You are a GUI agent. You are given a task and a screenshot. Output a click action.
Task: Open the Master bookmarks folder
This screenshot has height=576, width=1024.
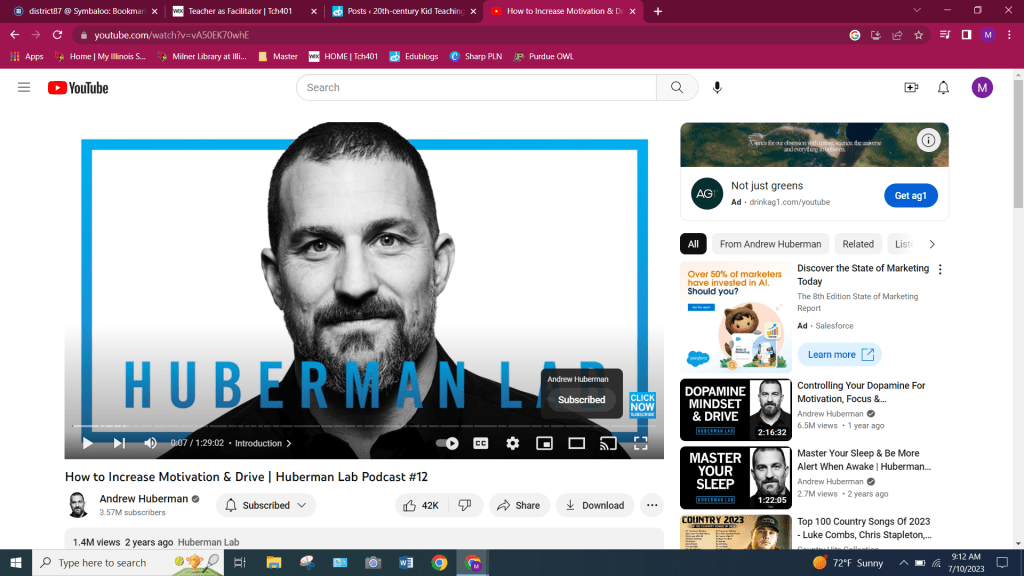[x=278, y=57]
